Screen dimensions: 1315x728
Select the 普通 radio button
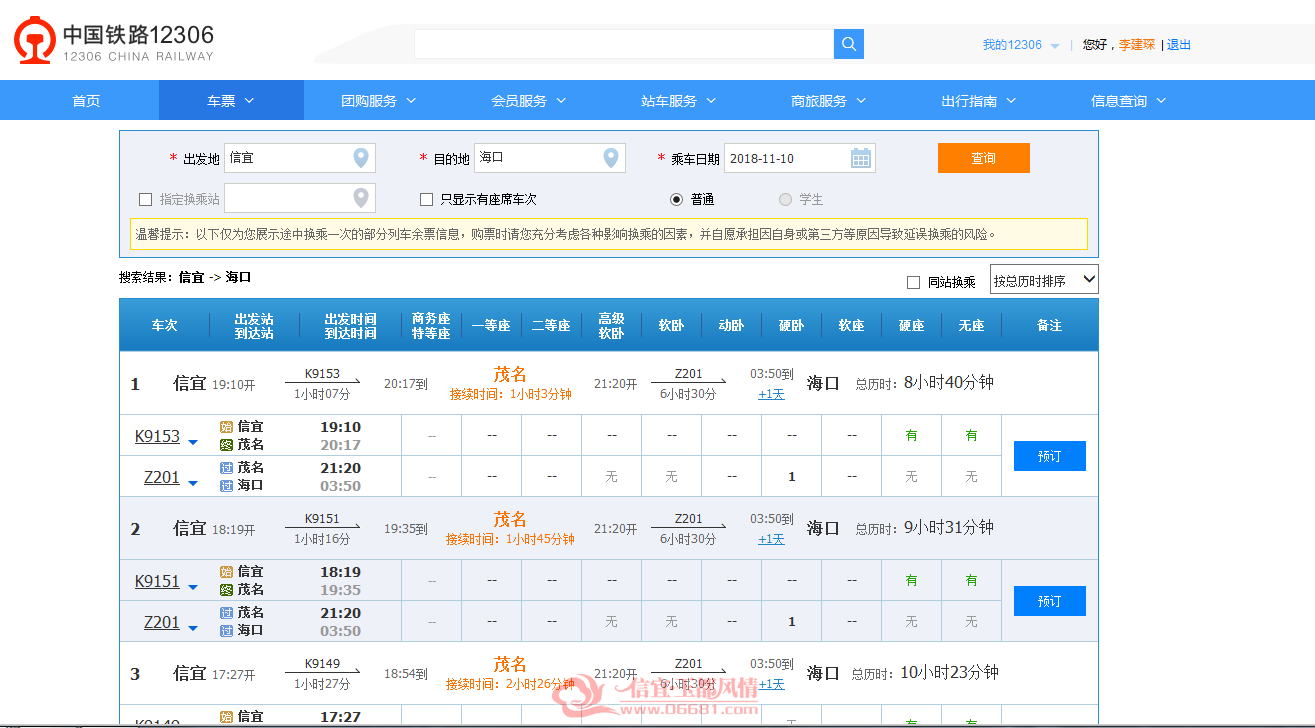pos(677,199)
